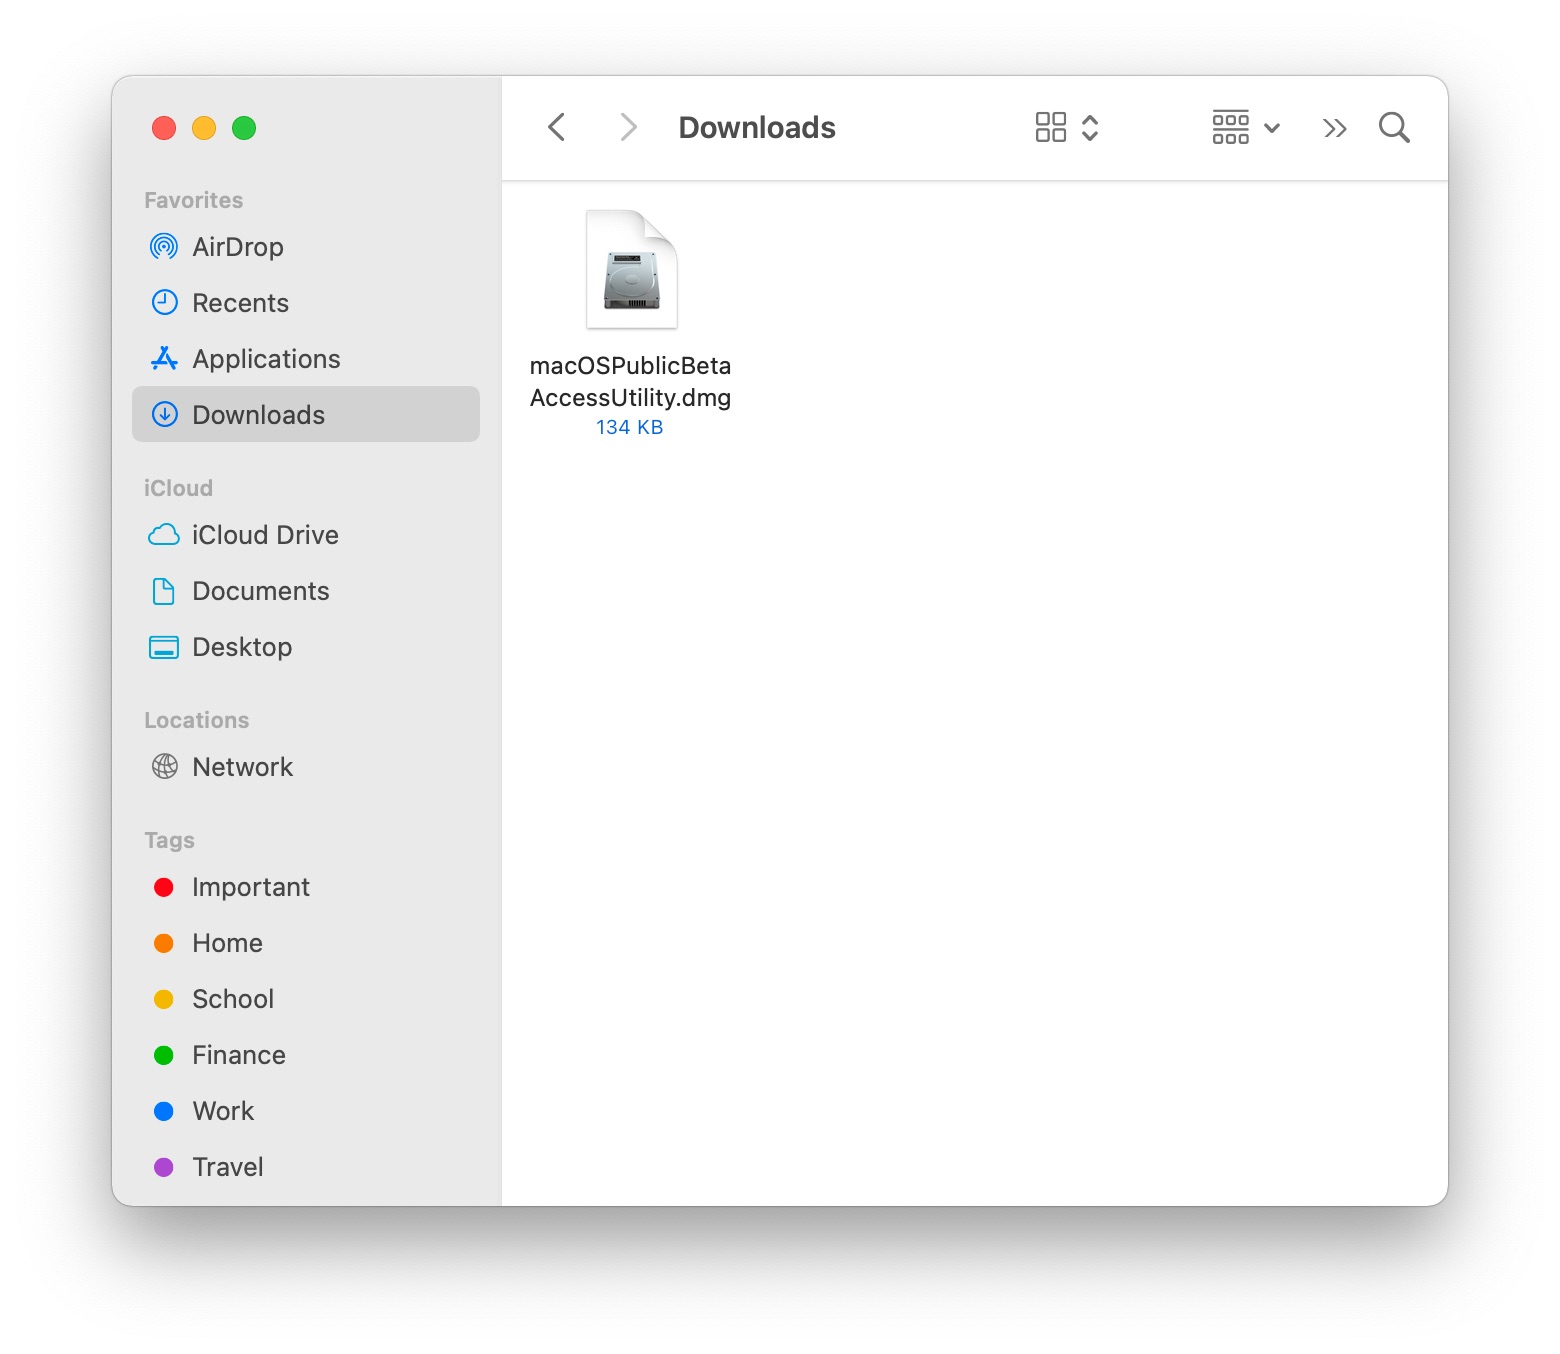
Task: Click the Network globe icon
Action: click(164, 766)
